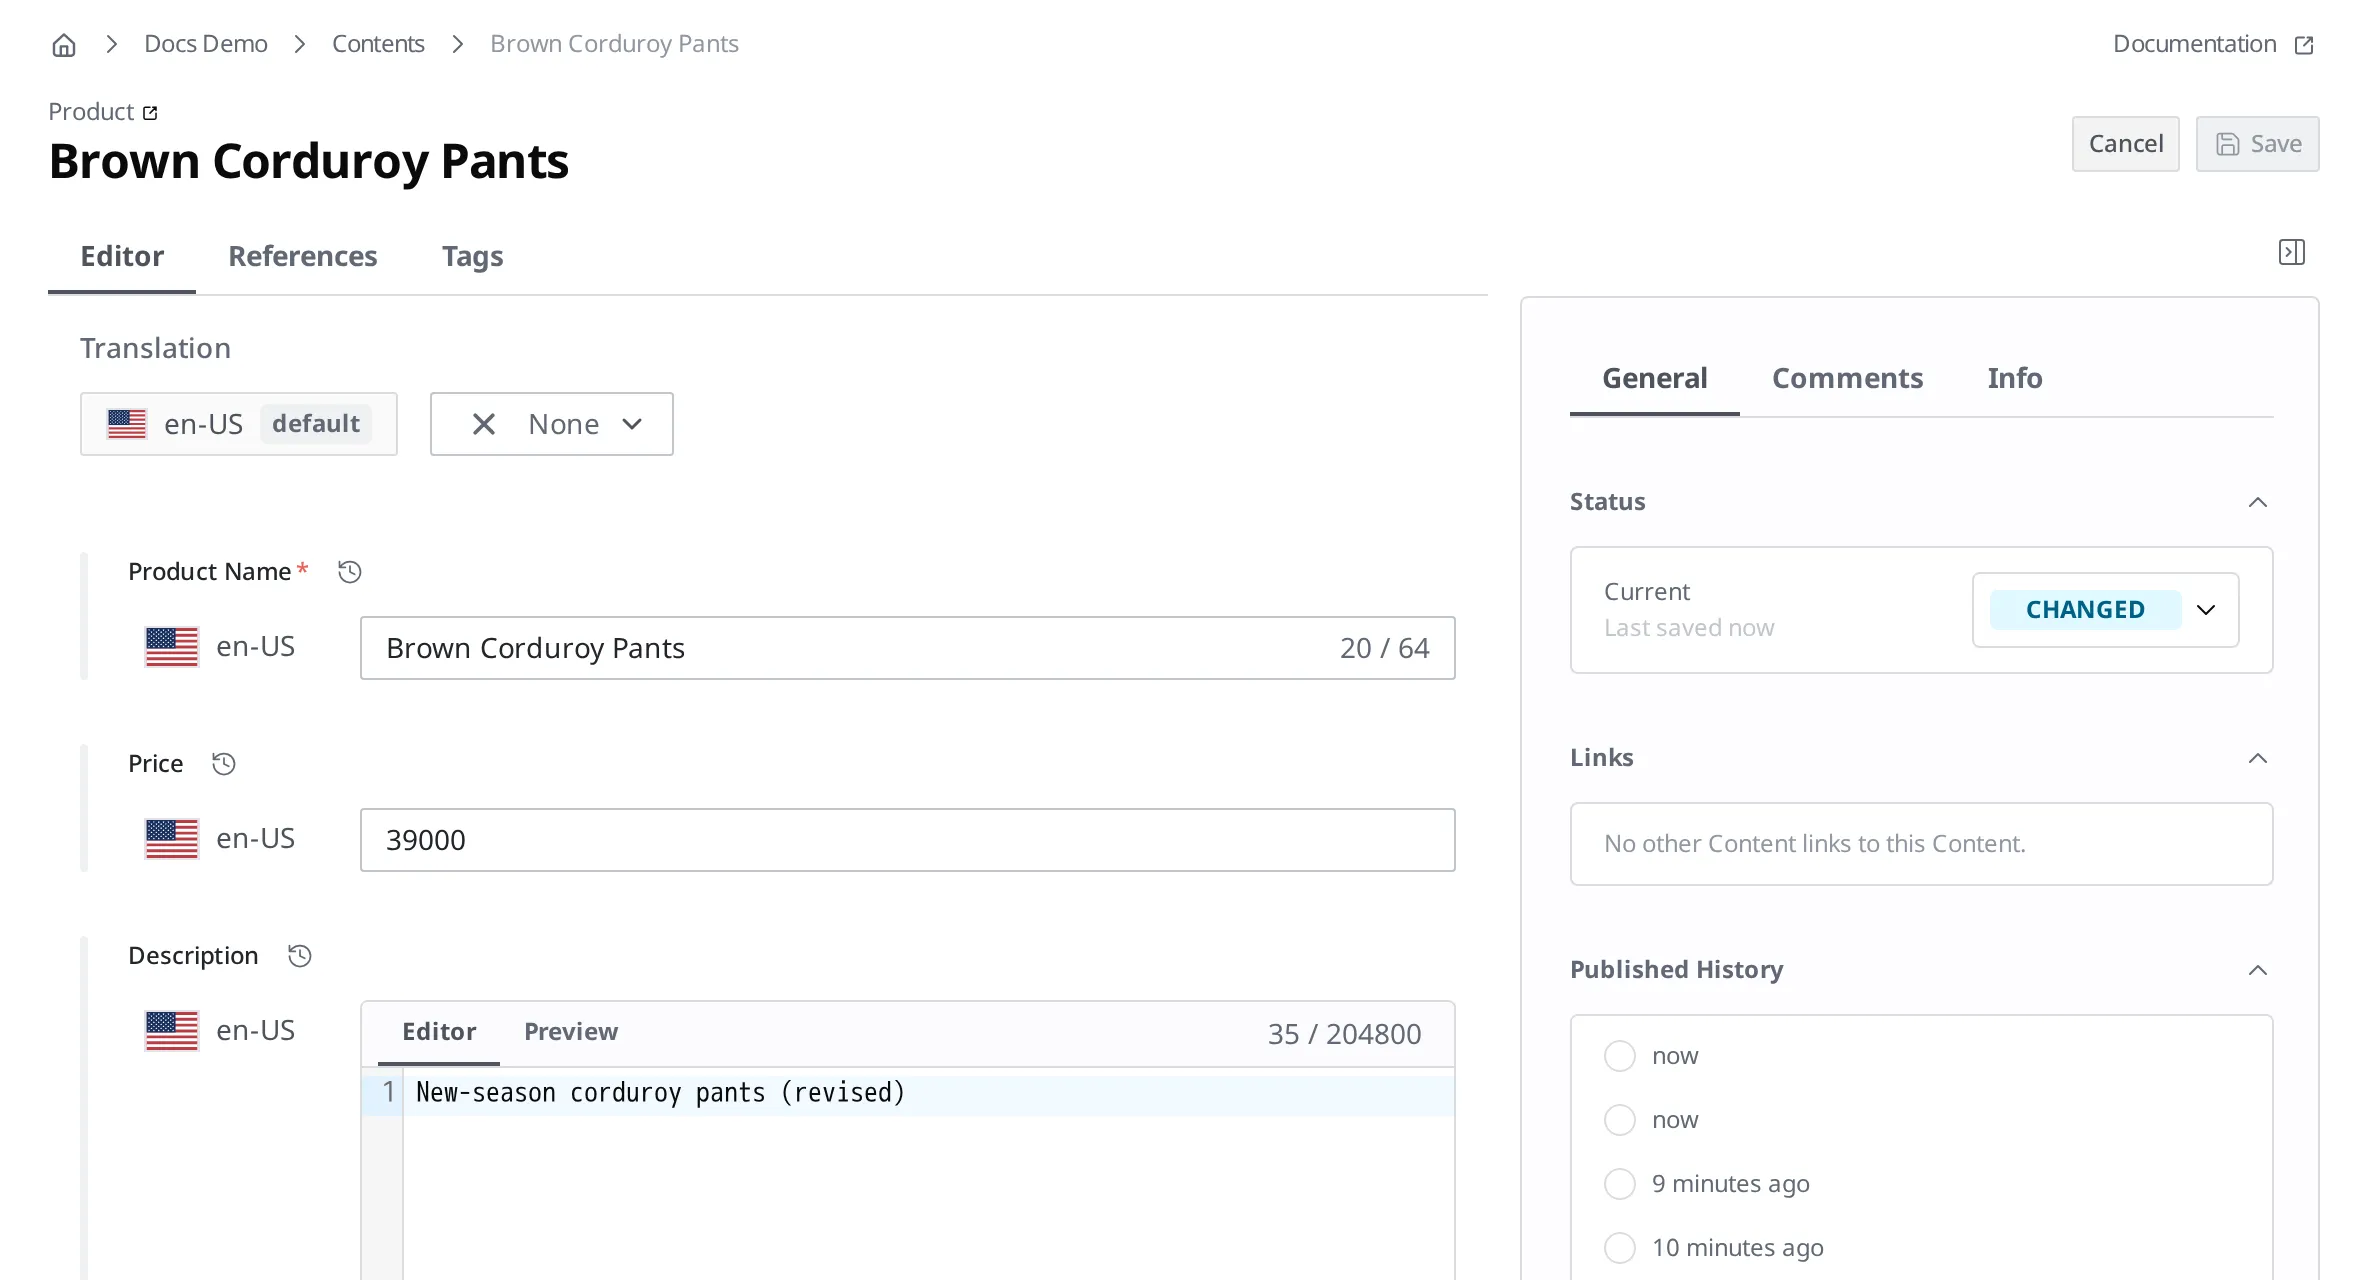Open the Comments tab in sidebar

pyautogui.click(x=1847, y=378)
